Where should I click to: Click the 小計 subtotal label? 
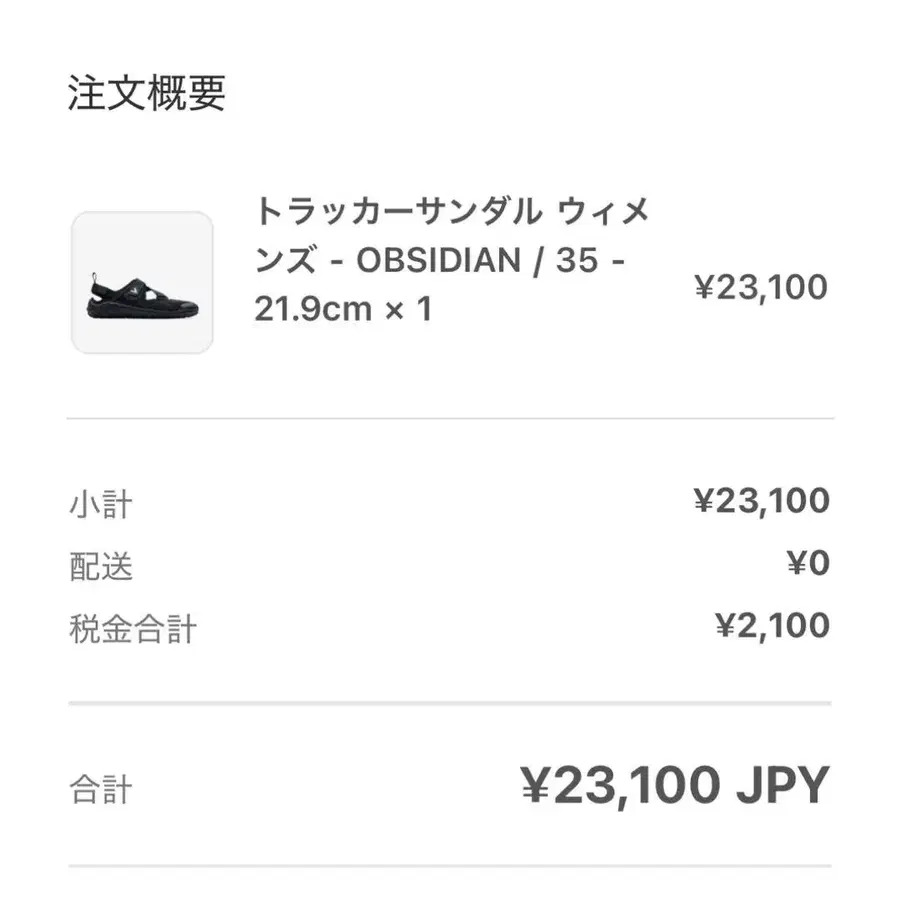pyautogui.click(x=101, y=505)
